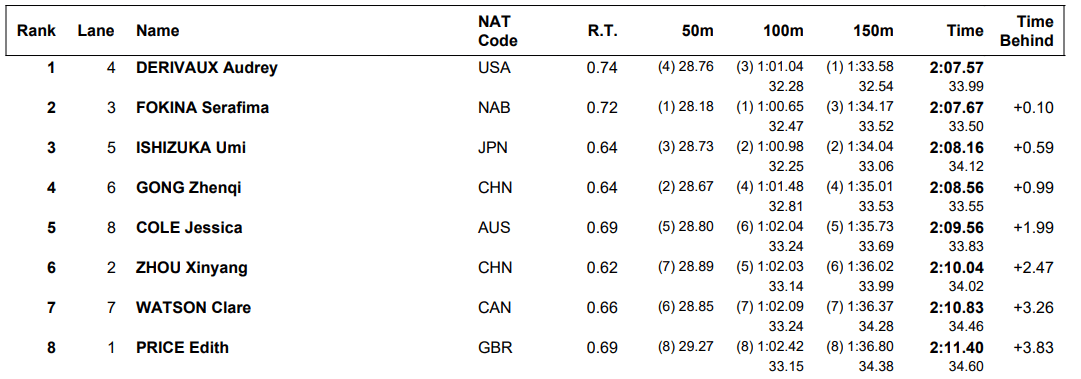
Task: Click the Name column header
Action: (157, 31)
